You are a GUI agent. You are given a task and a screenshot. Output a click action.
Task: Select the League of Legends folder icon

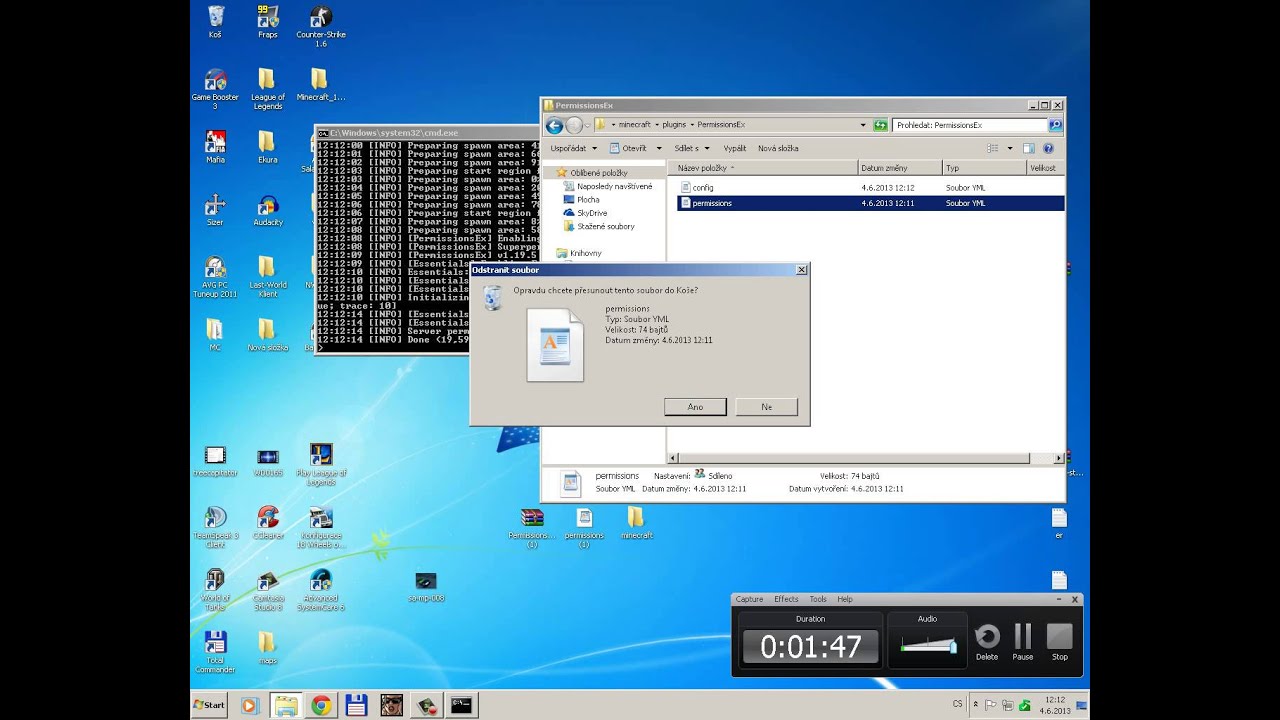[x=268, y=89]
